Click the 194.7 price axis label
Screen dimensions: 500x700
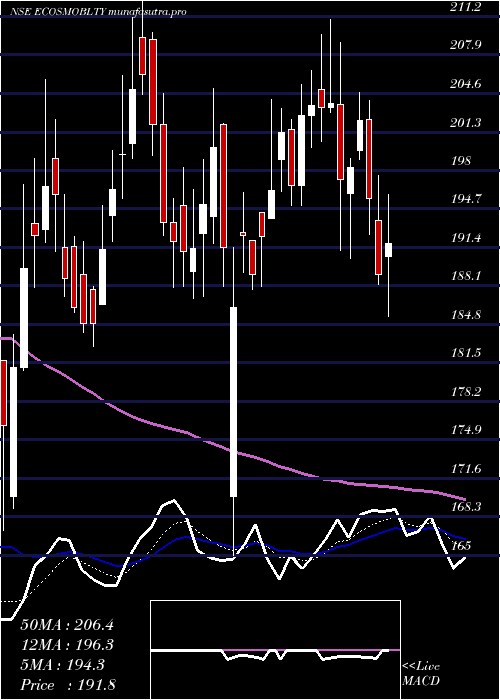coord(468,199)
